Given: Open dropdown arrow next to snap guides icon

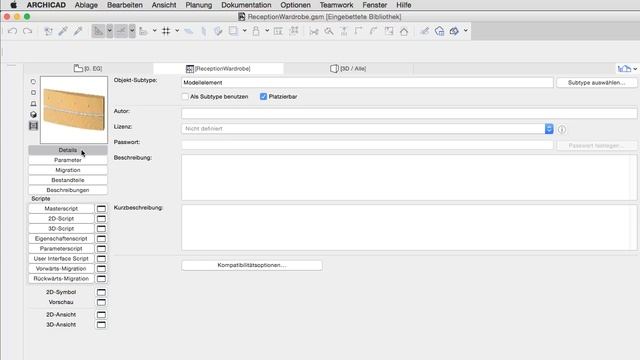Looking at the screenshot, I should click(x=132, y=31).
